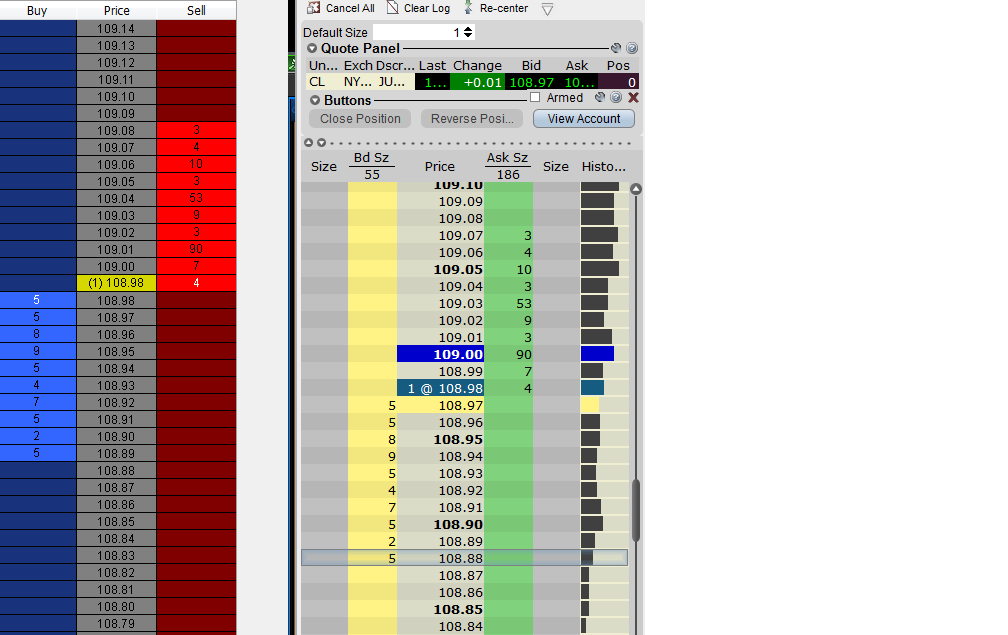Click the Reverse Position button
1008x635 pixels.
(x=472, y=119)
